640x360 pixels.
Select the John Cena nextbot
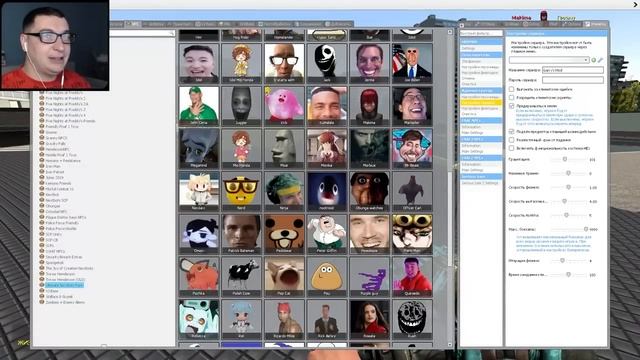(199, 106)
